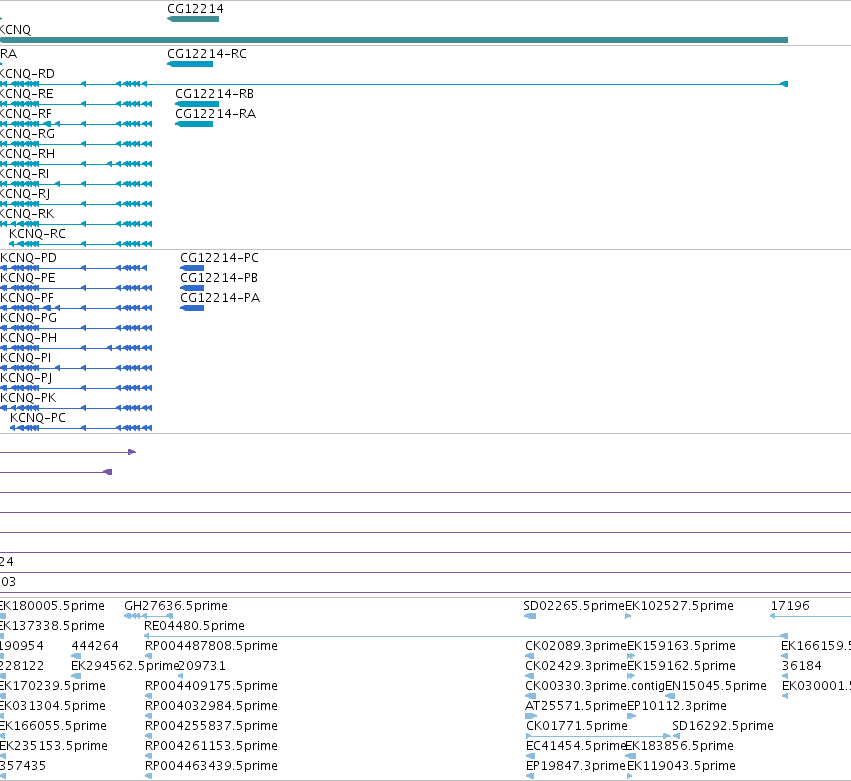Click the EK166055.5prime EST label
This screenshot has height=781, width=851.
(53, 726)
